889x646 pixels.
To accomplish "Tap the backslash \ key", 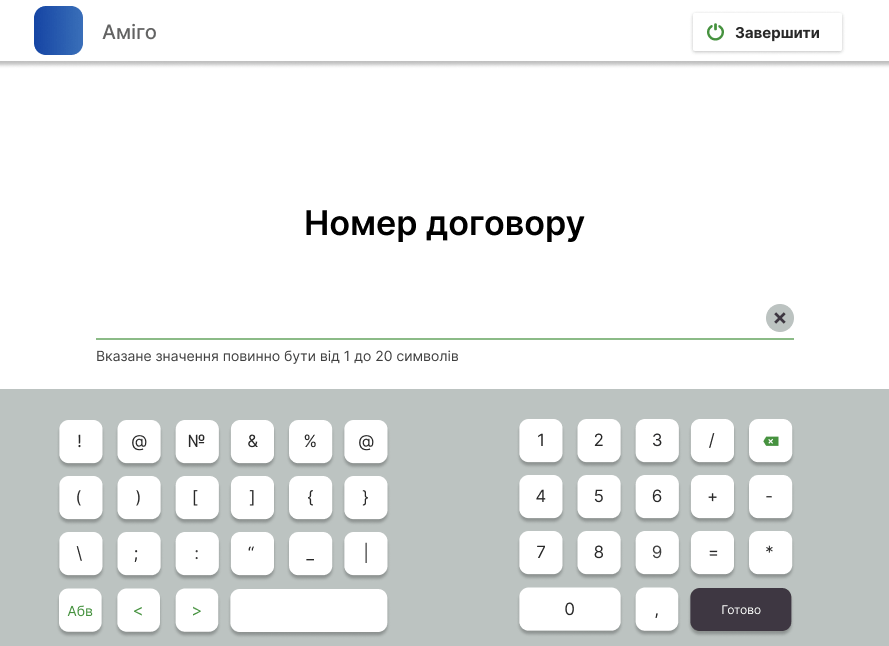I will point(81,554).
